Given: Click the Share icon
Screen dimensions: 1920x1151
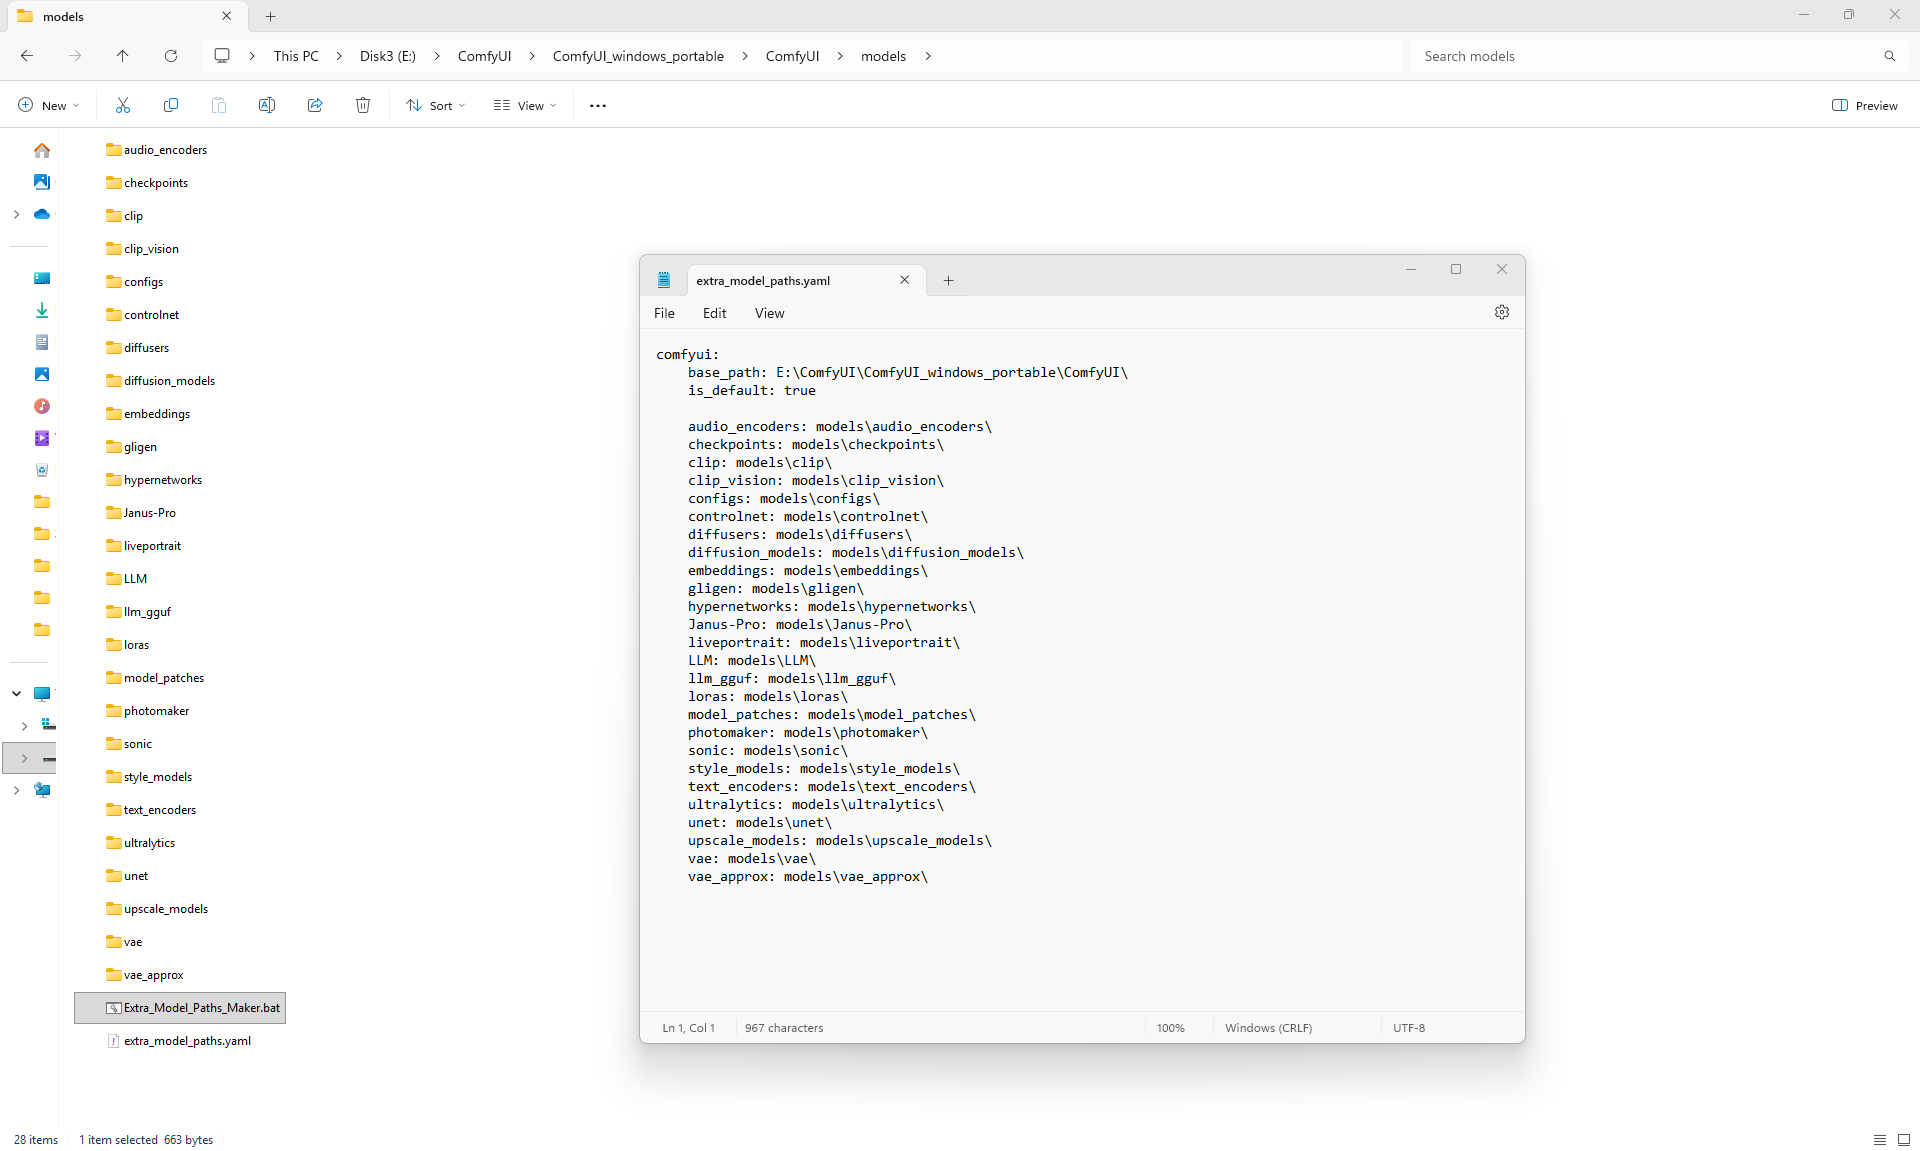Looking at the screenshot, I should (315, 105).
